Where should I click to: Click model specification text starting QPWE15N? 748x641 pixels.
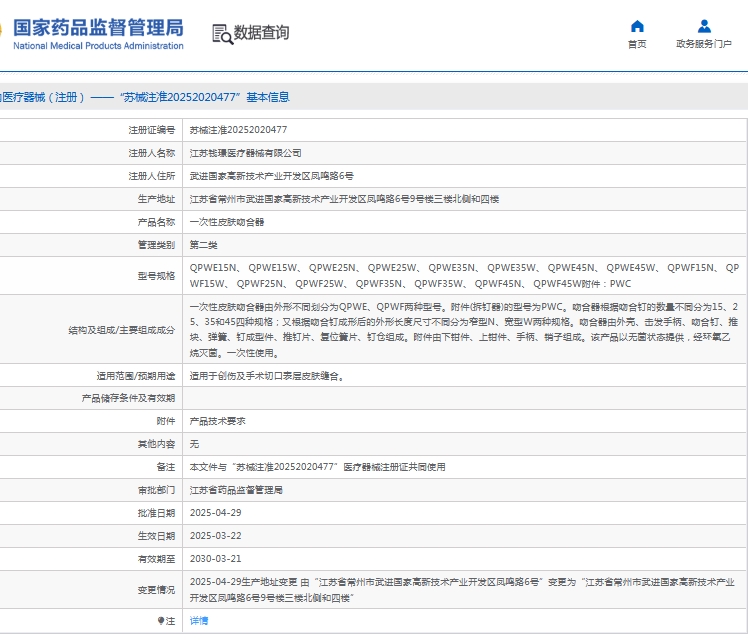tap(464, 276)
